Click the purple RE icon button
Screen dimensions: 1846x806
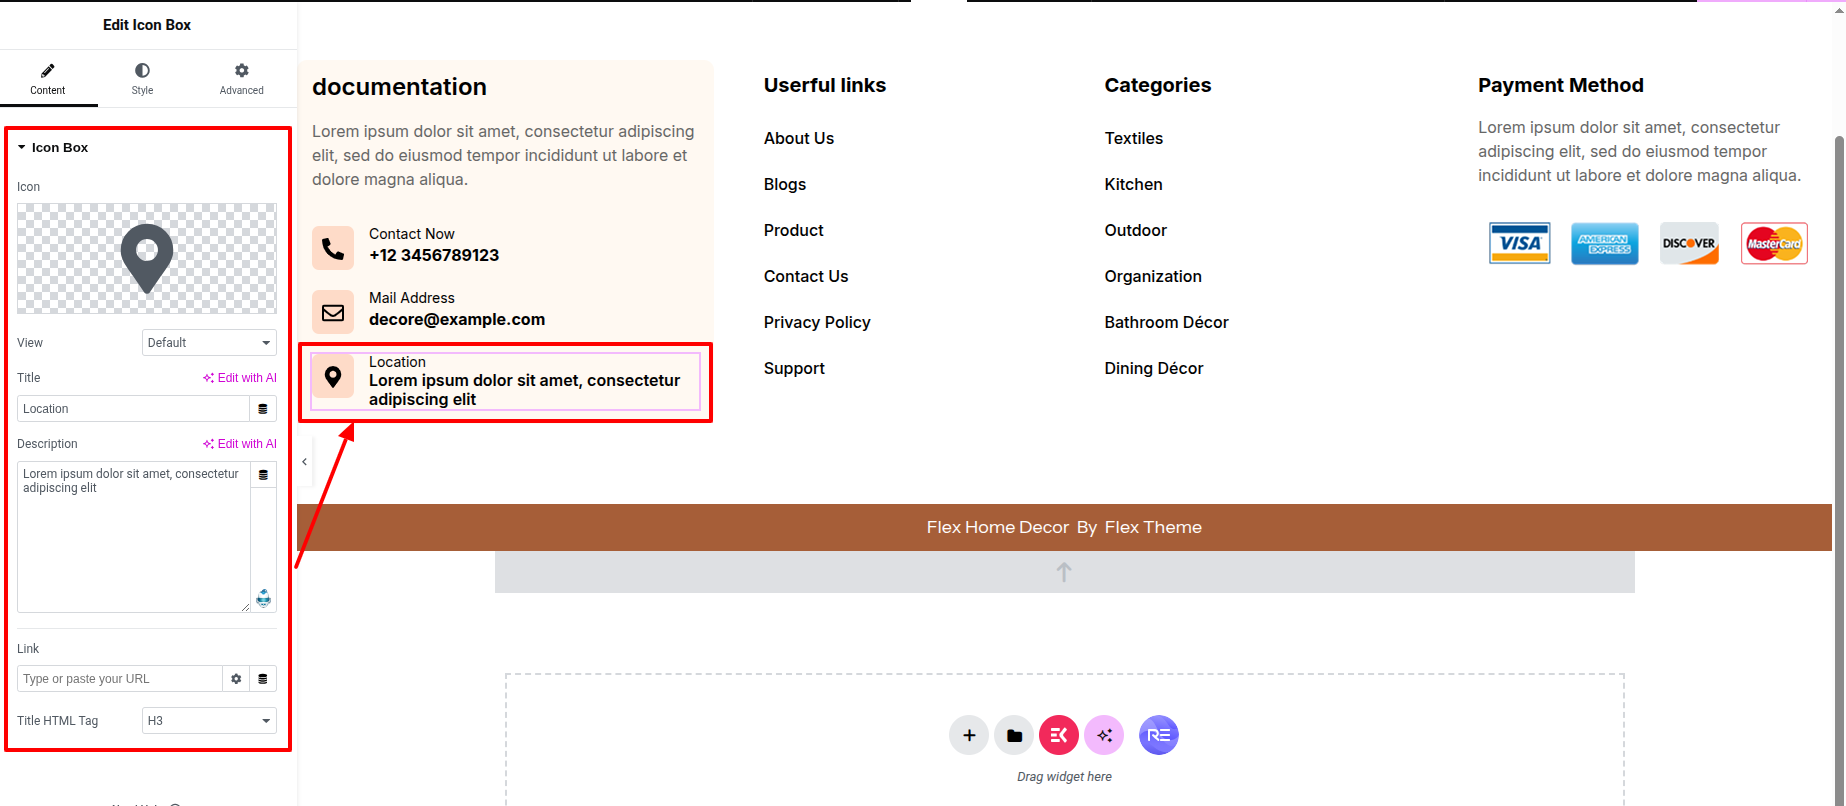(1158, 736)
